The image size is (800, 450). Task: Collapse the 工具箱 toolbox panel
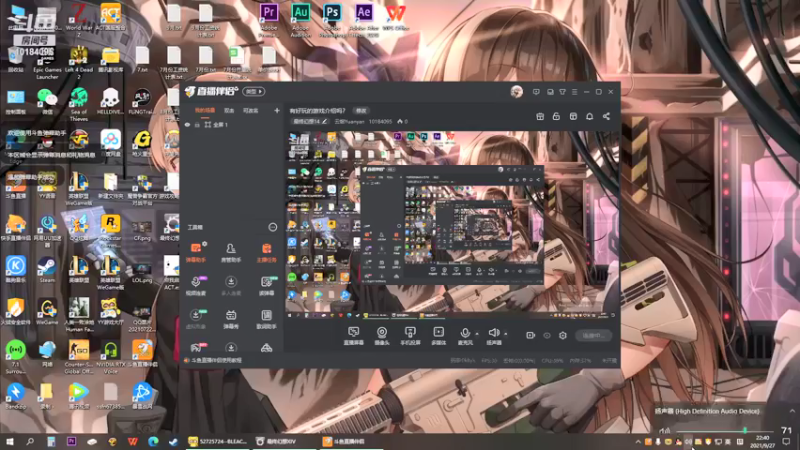tap(272, 227)
